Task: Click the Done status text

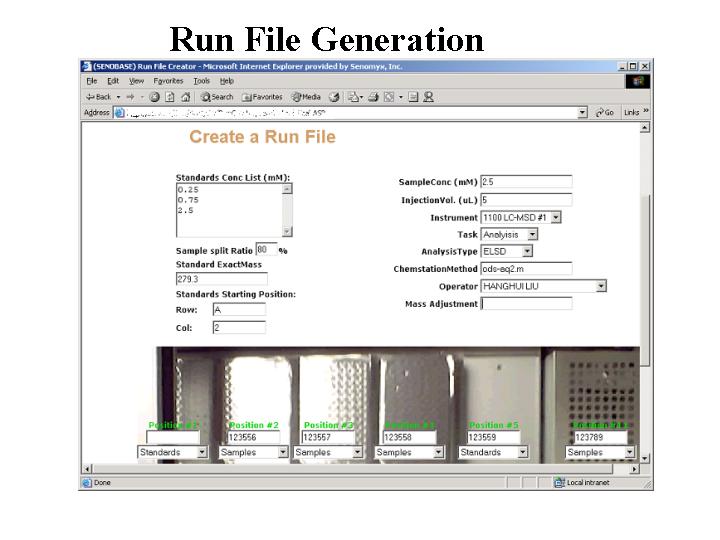Action: [102, 483]
